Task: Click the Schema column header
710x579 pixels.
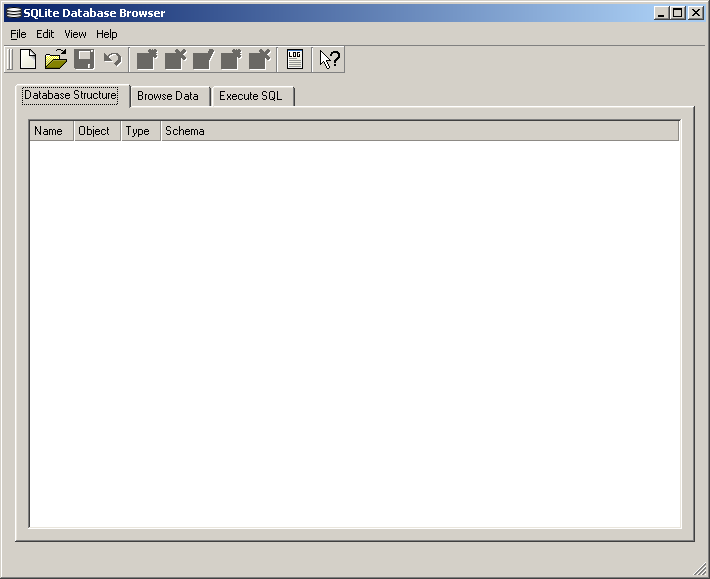Action: [420, 131]
